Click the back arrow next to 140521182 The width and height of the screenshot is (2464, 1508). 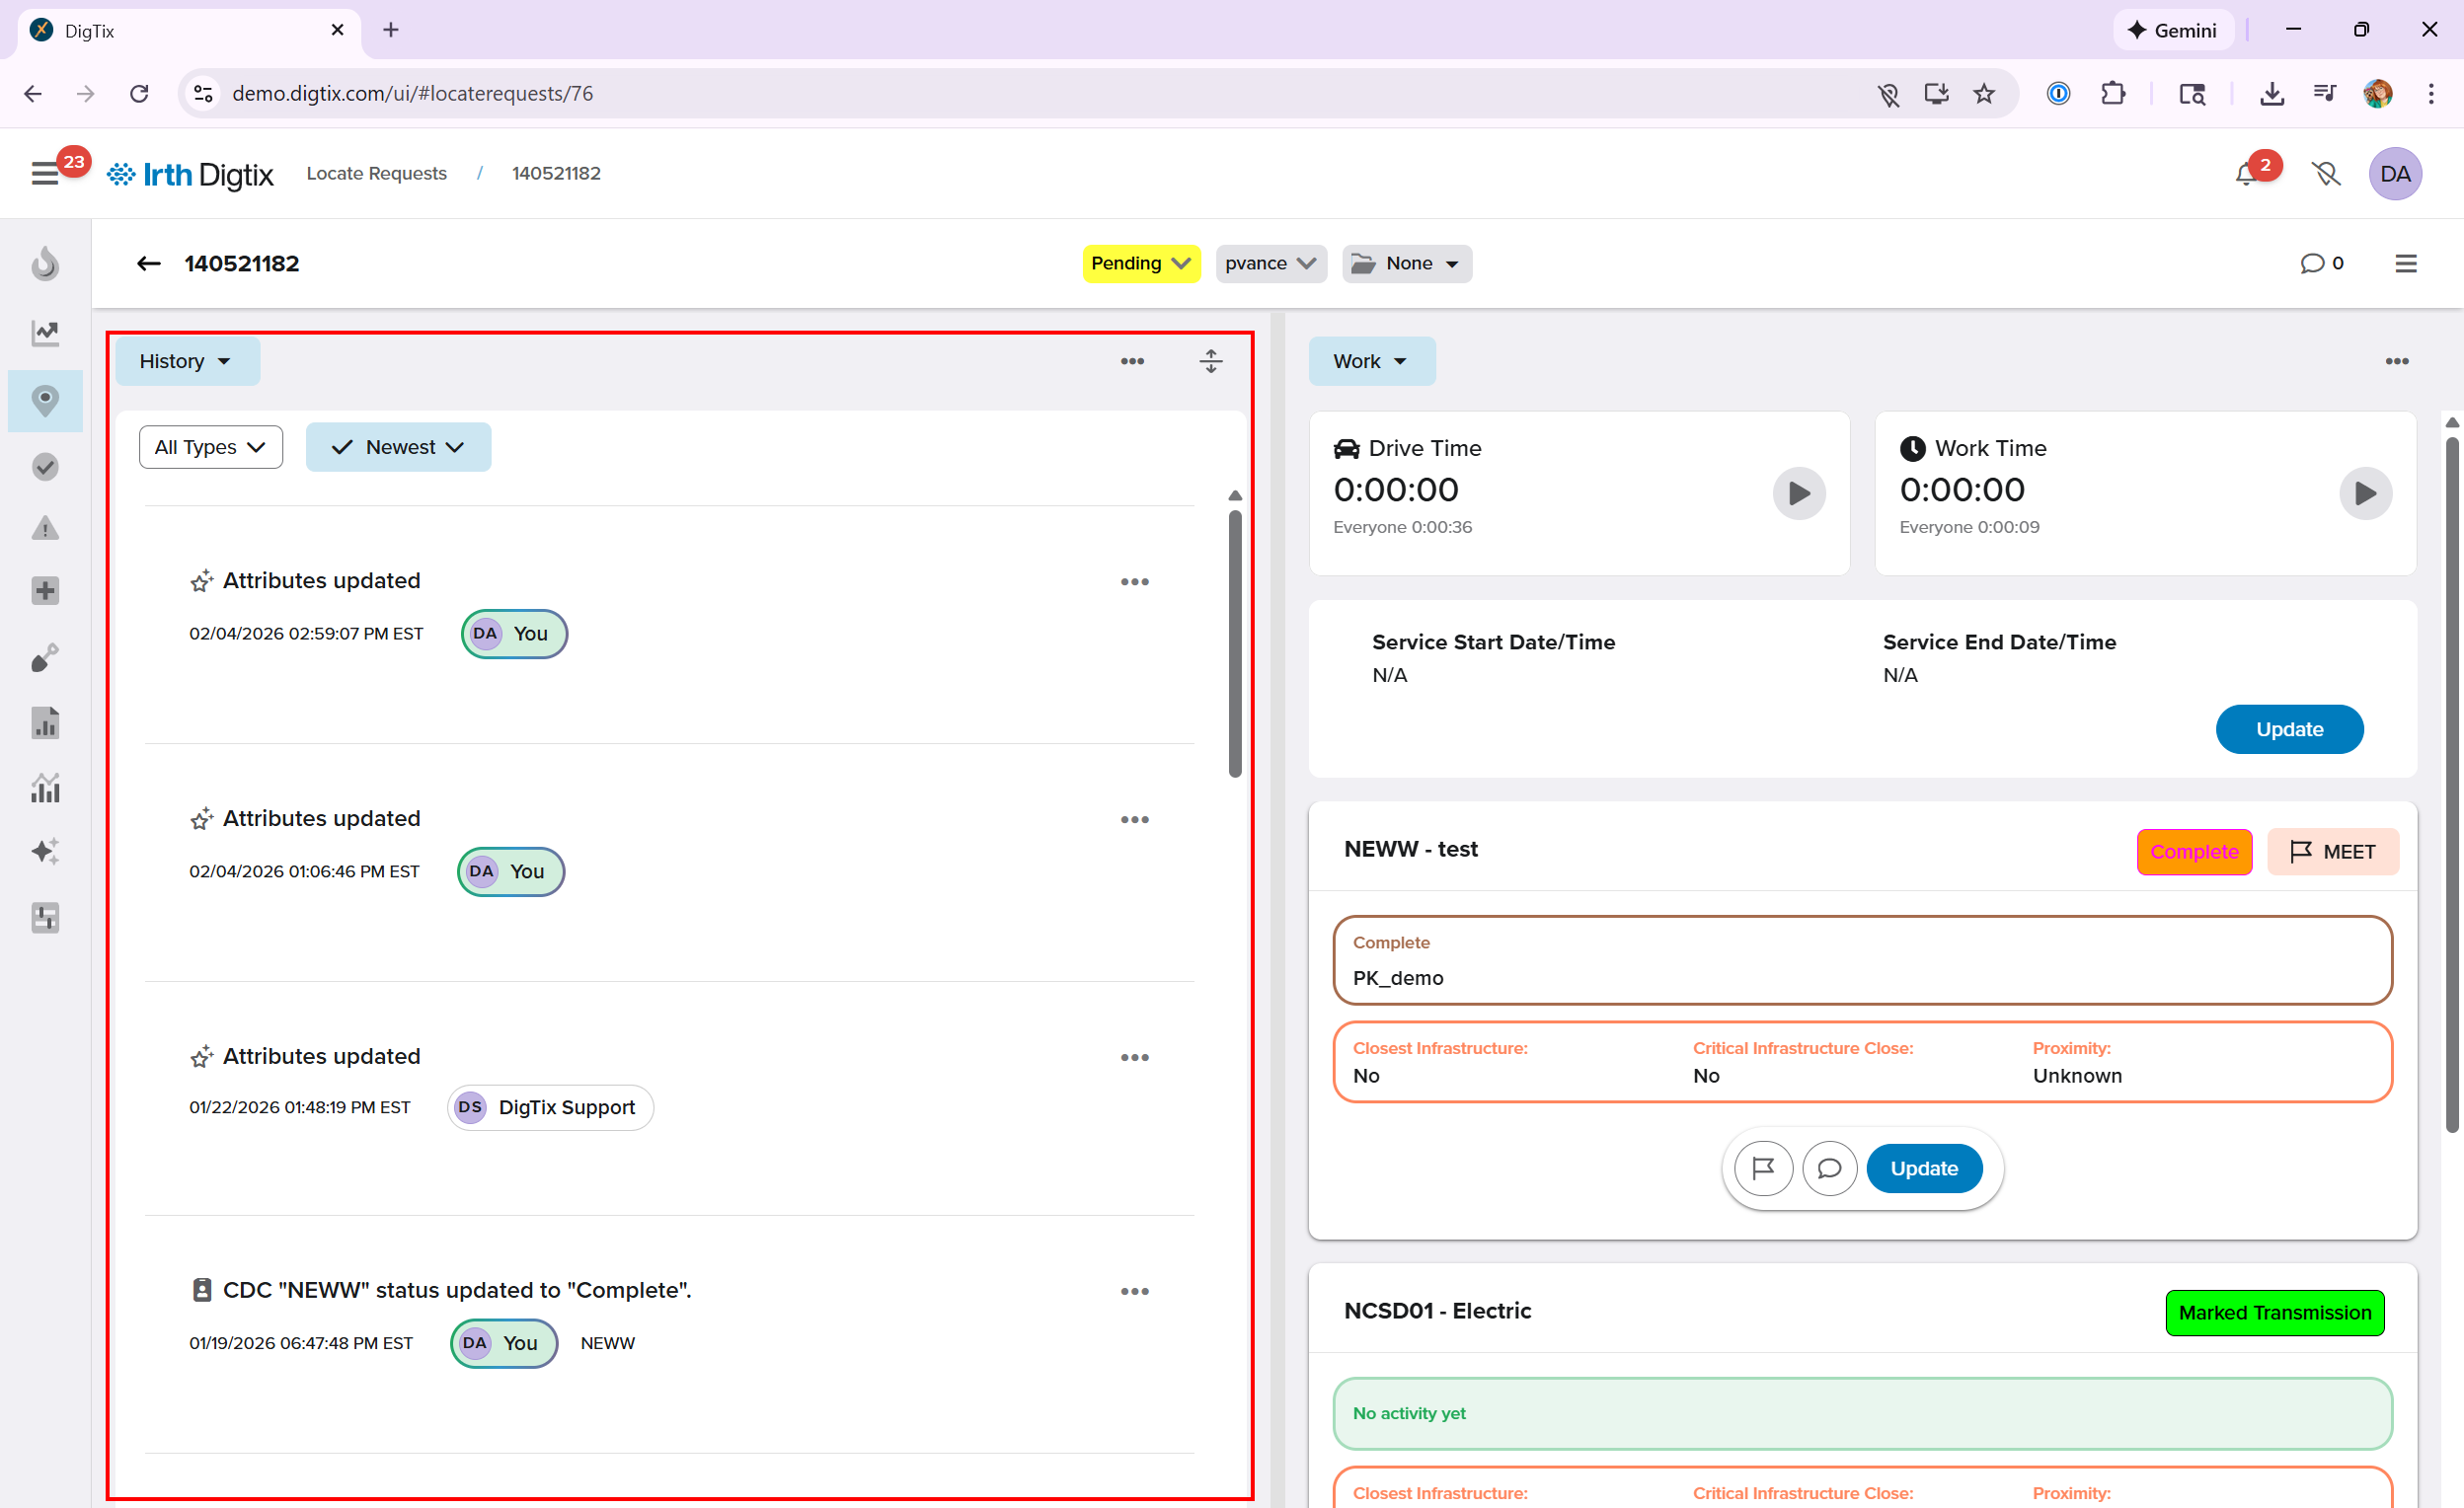[x=149, y=263]
